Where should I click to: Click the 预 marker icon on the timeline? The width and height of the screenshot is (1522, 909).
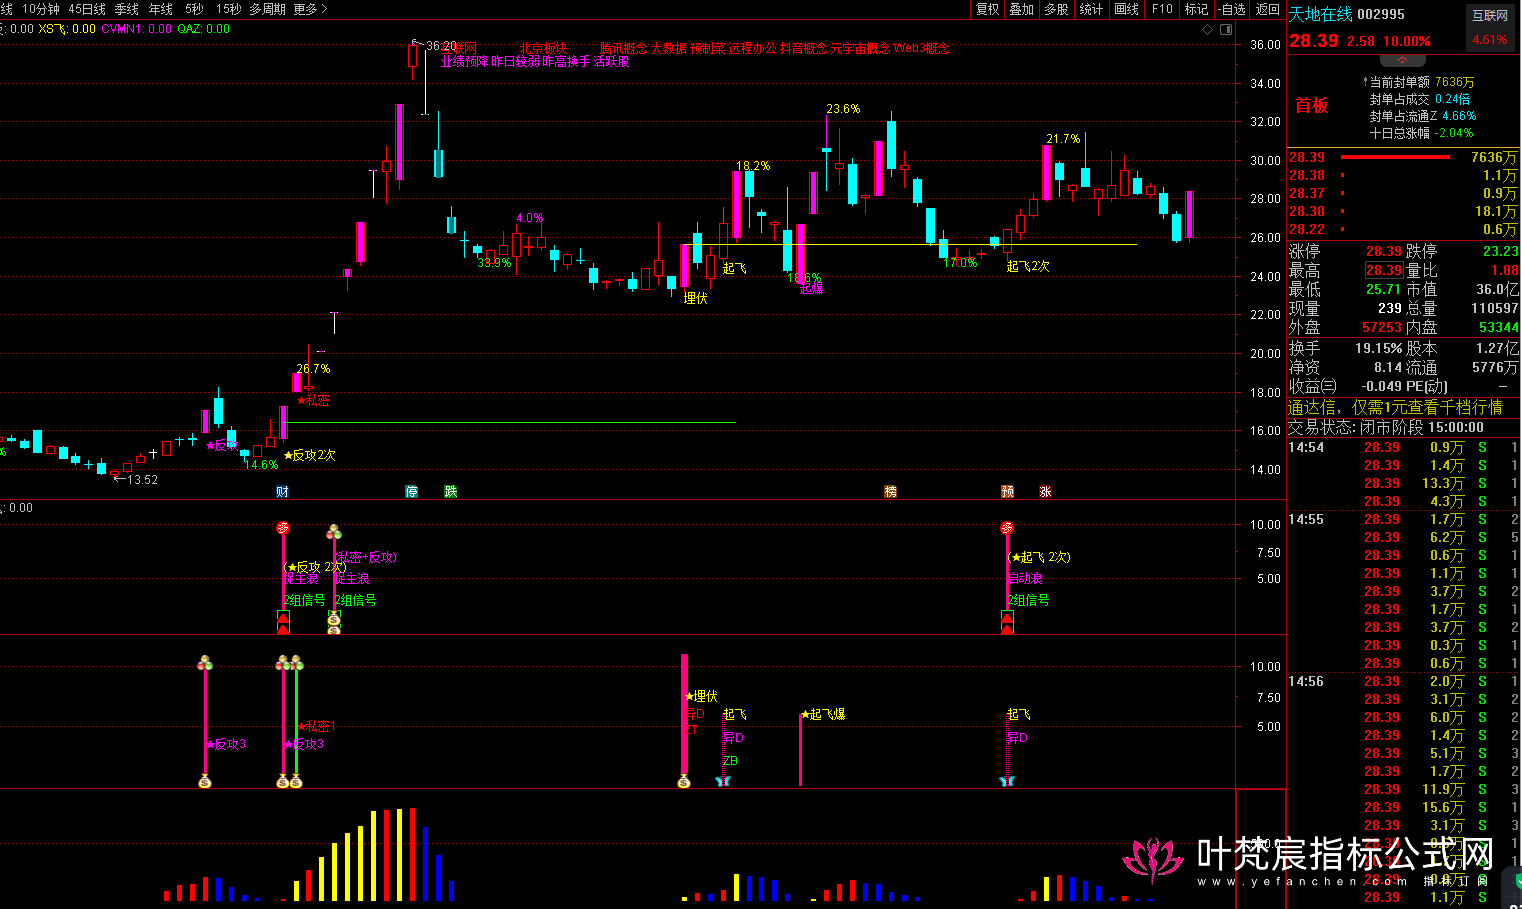coord(1007,491)
